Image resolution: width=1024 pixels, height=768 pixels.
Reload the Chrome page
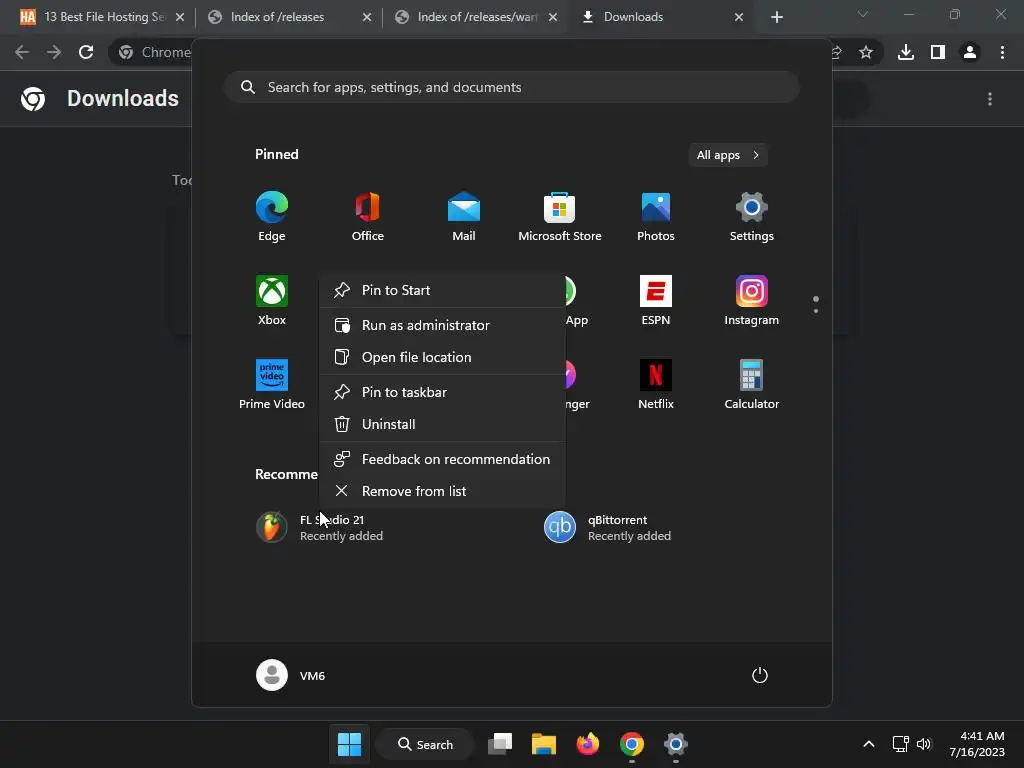click(86, 52)
